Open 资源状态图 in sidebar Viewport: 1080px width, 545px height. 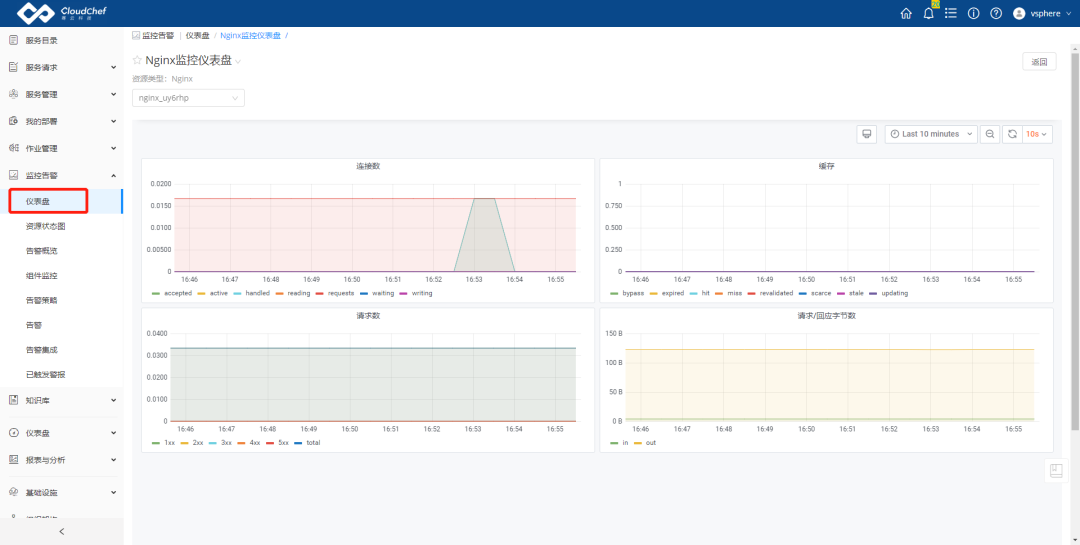coord(45,226)
